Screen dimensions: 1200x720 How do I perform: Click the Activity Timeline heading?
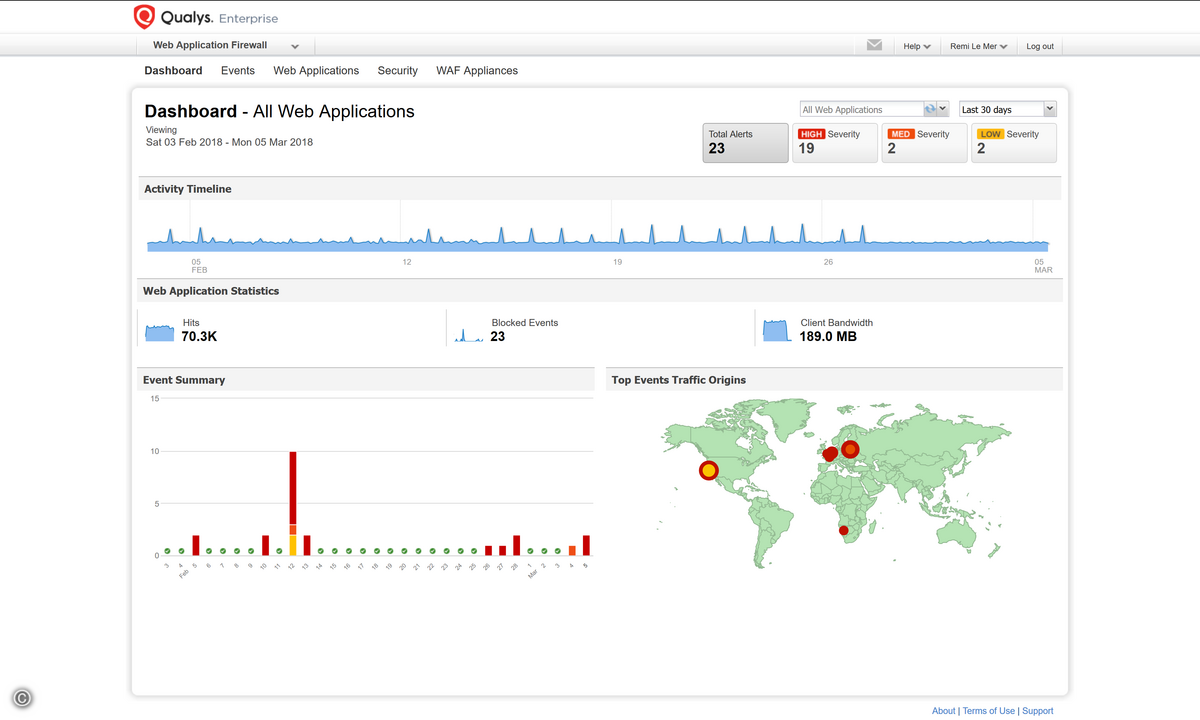point(188,189)
